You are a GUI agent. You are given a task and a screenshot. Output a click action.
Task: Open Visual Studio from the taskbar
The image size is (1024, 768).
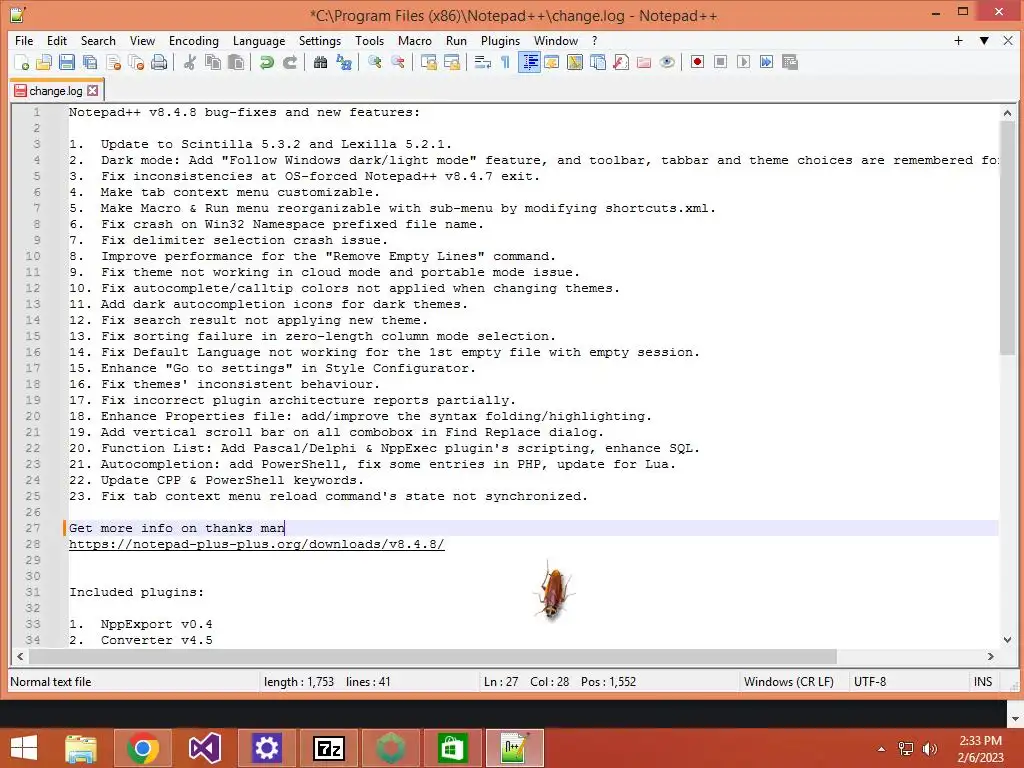205,748
